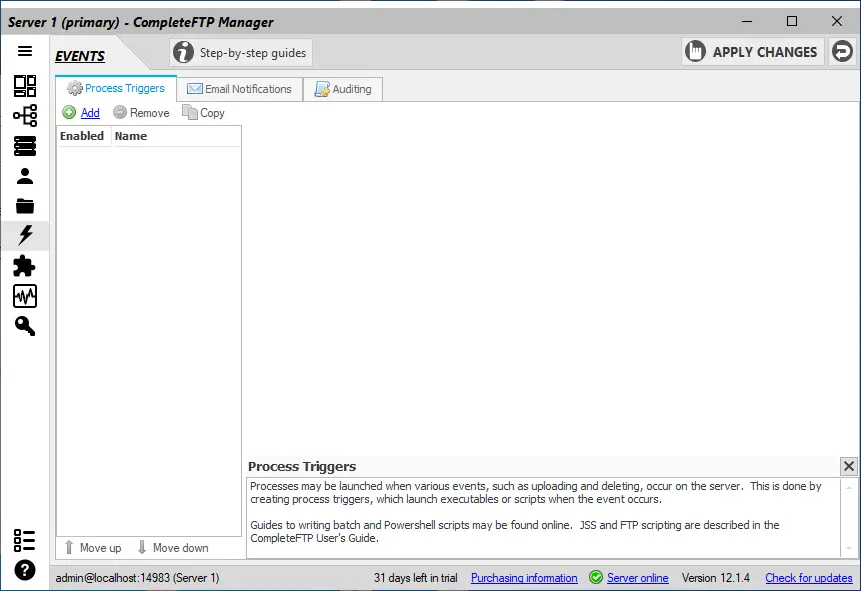Click Check for updates link
Screen dimensions: 861x591
coord(809,578)
